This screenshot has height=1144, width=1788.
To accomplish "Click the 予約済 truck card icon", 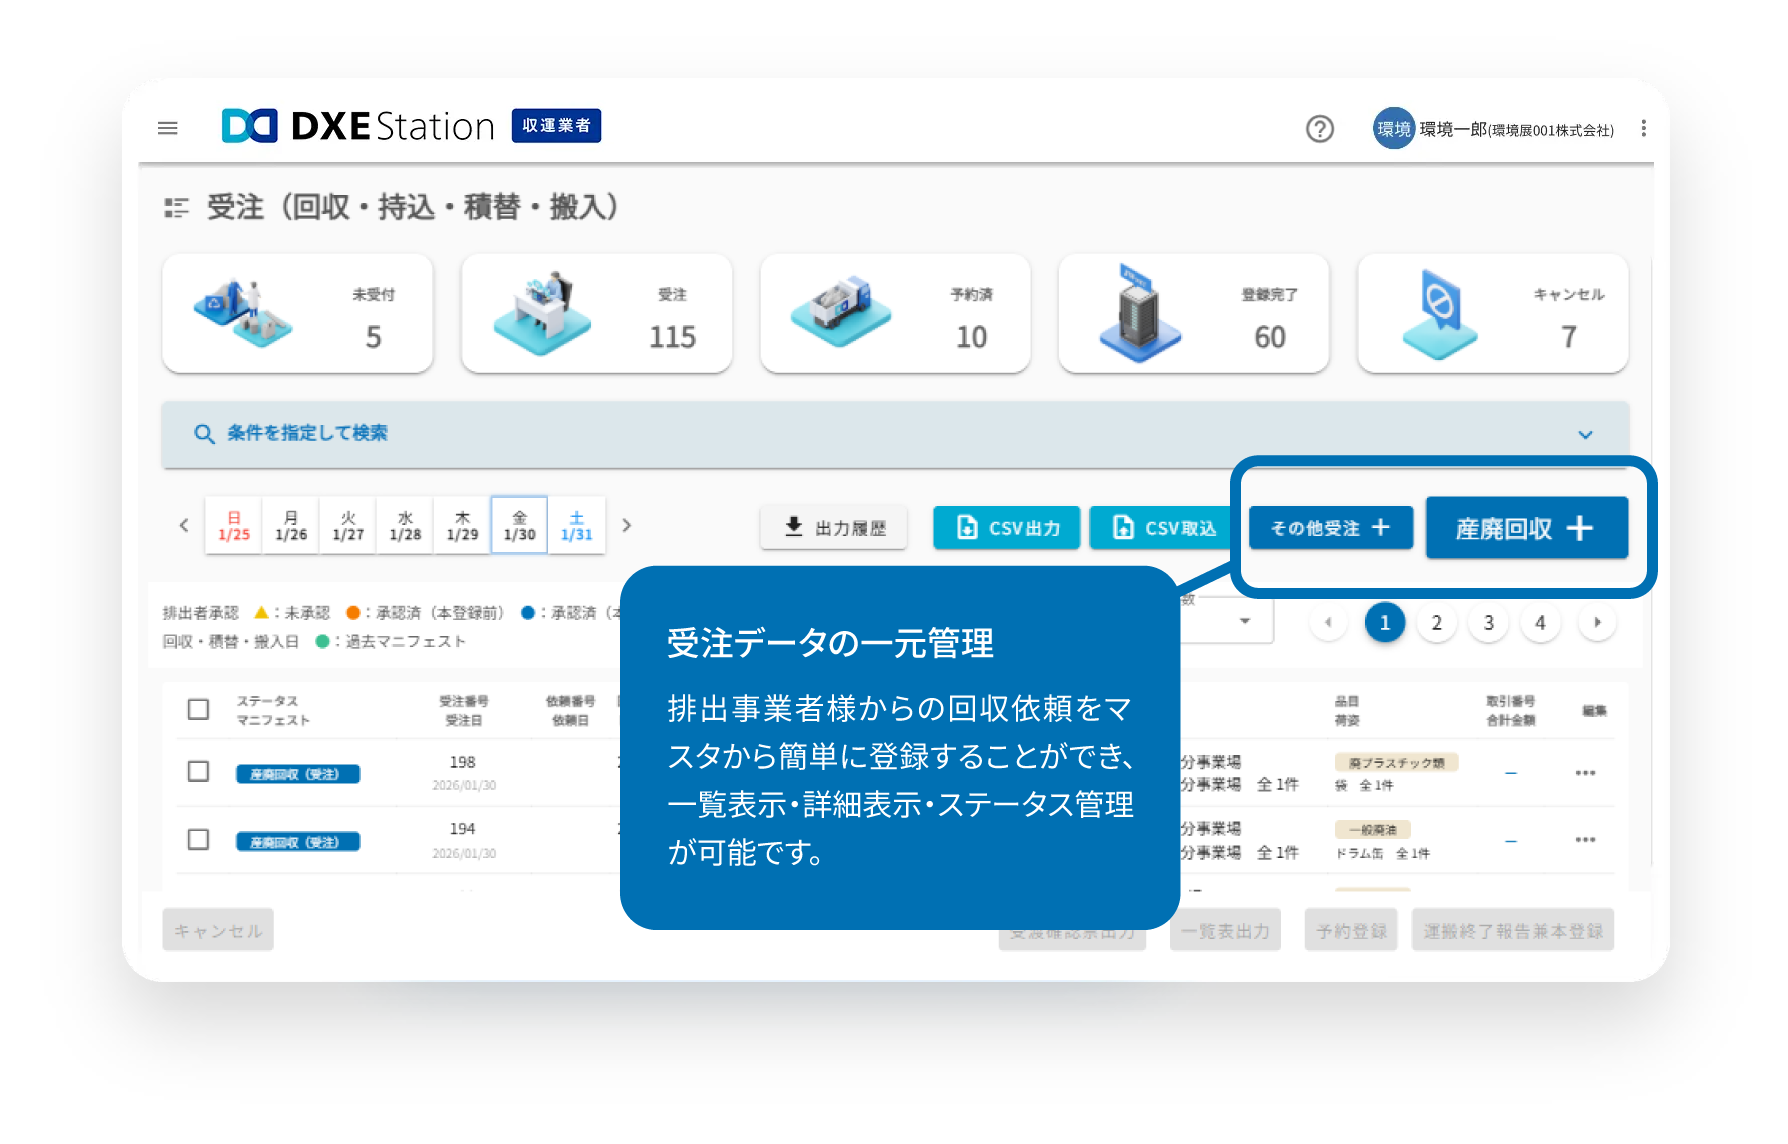I will click(841, 313).
